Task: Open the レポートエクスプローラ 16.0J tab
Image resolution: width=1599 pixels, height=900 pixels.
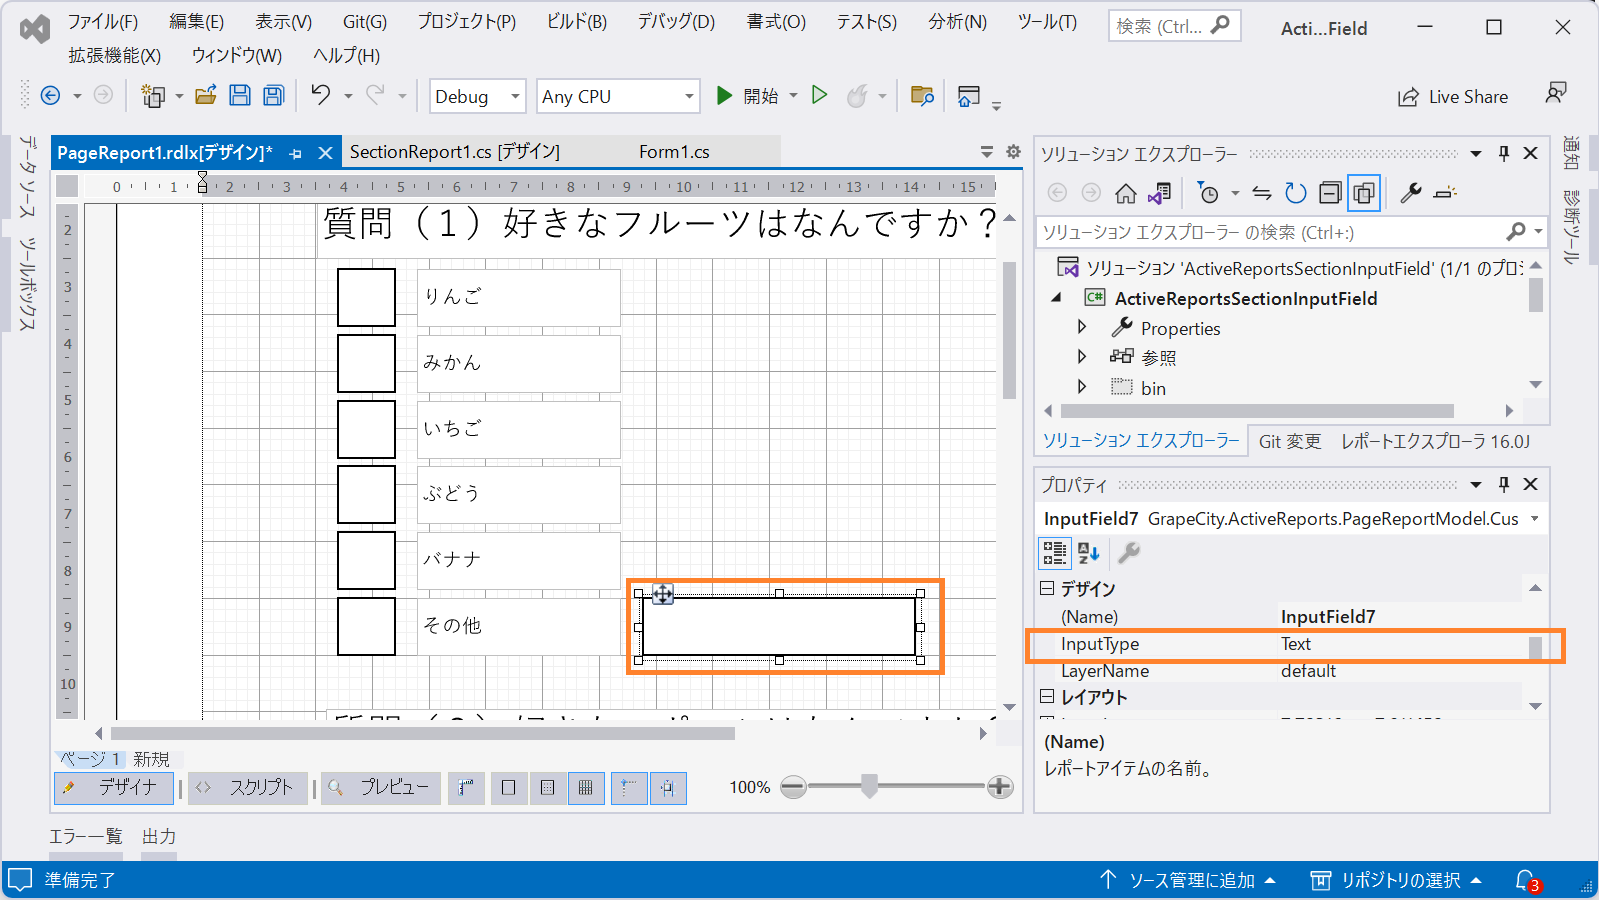Action: point(1435,441)
